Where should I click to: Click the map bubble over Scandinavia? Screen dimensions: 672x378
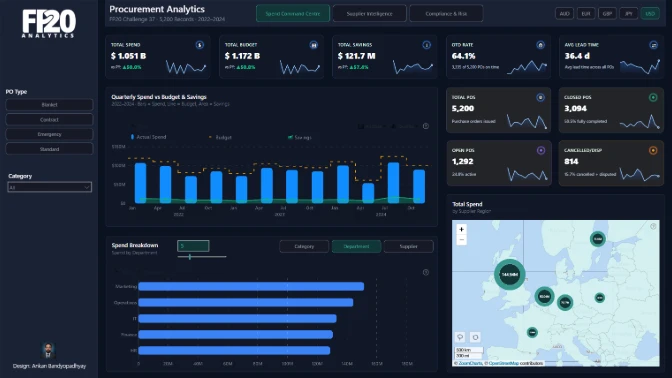tap(598, 239)
